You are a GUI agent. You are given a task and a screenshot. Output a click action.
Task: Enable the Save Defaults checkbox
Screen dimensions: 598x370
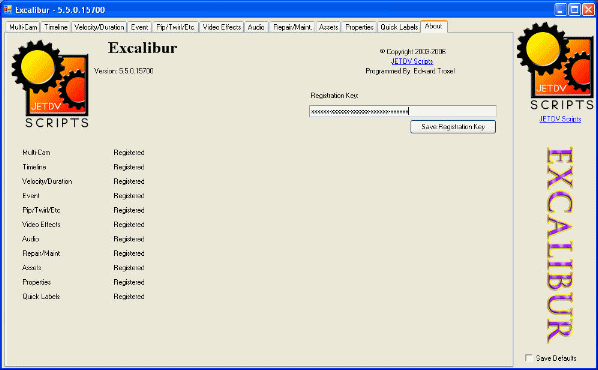coord(529,358)
